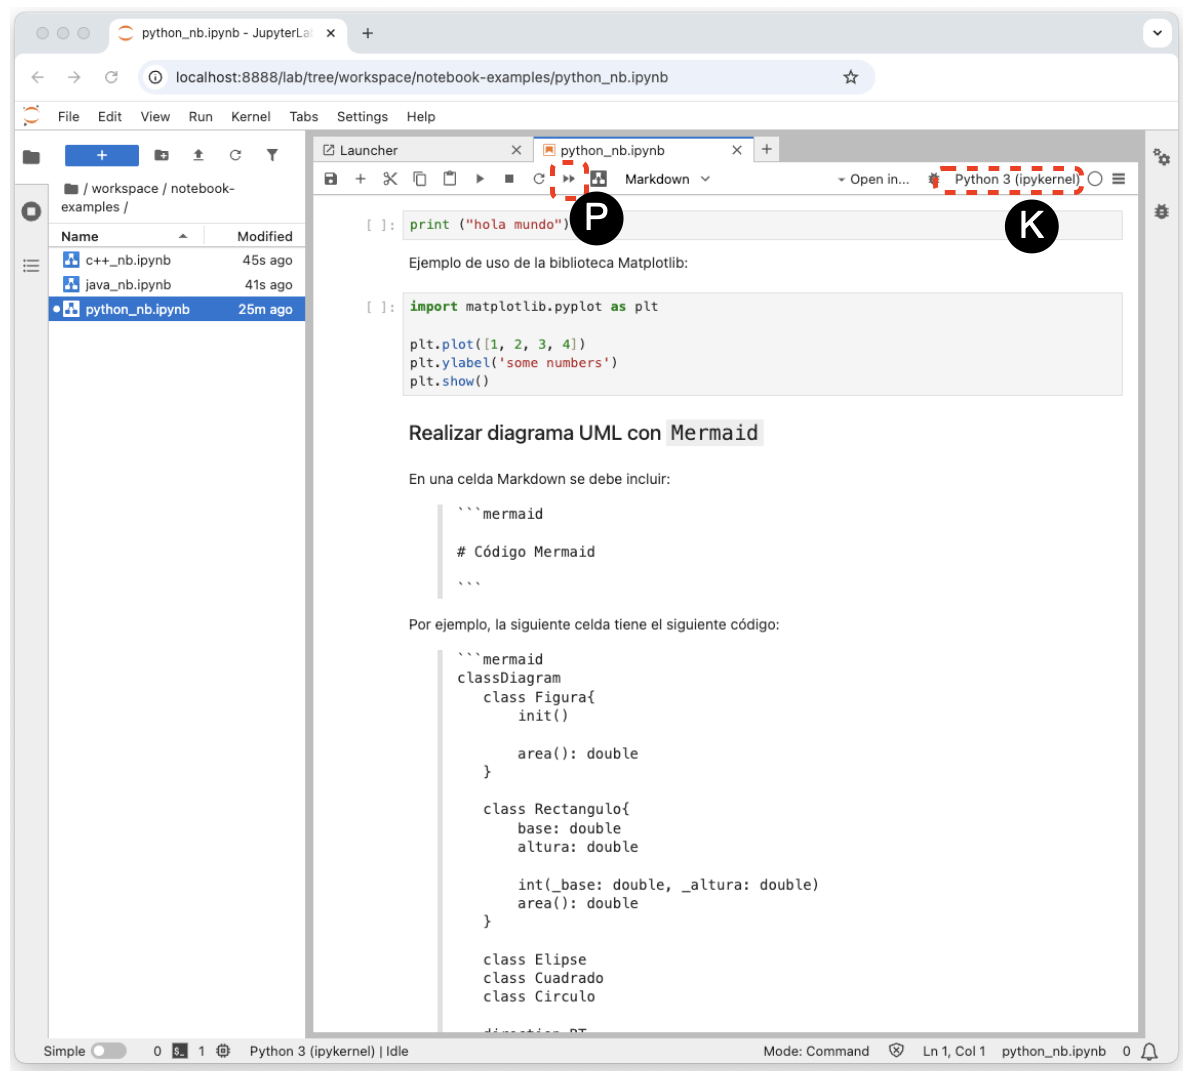
Task: Open the 'Open in...' dropdown
Action: pos(873,179)
